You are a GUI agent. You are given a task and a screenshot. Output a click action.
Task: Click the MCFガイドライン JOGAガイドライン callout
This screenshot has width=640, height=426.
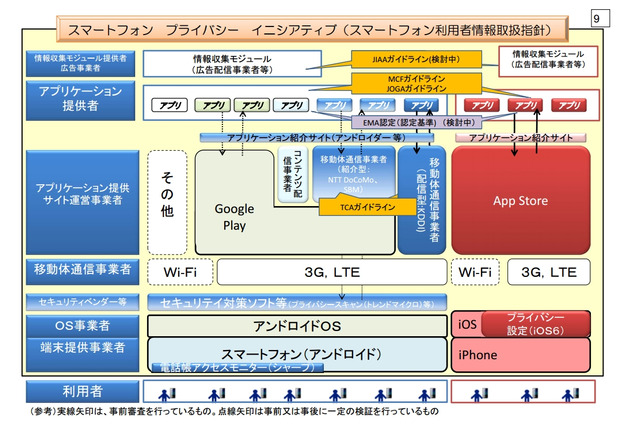point(416,84)
